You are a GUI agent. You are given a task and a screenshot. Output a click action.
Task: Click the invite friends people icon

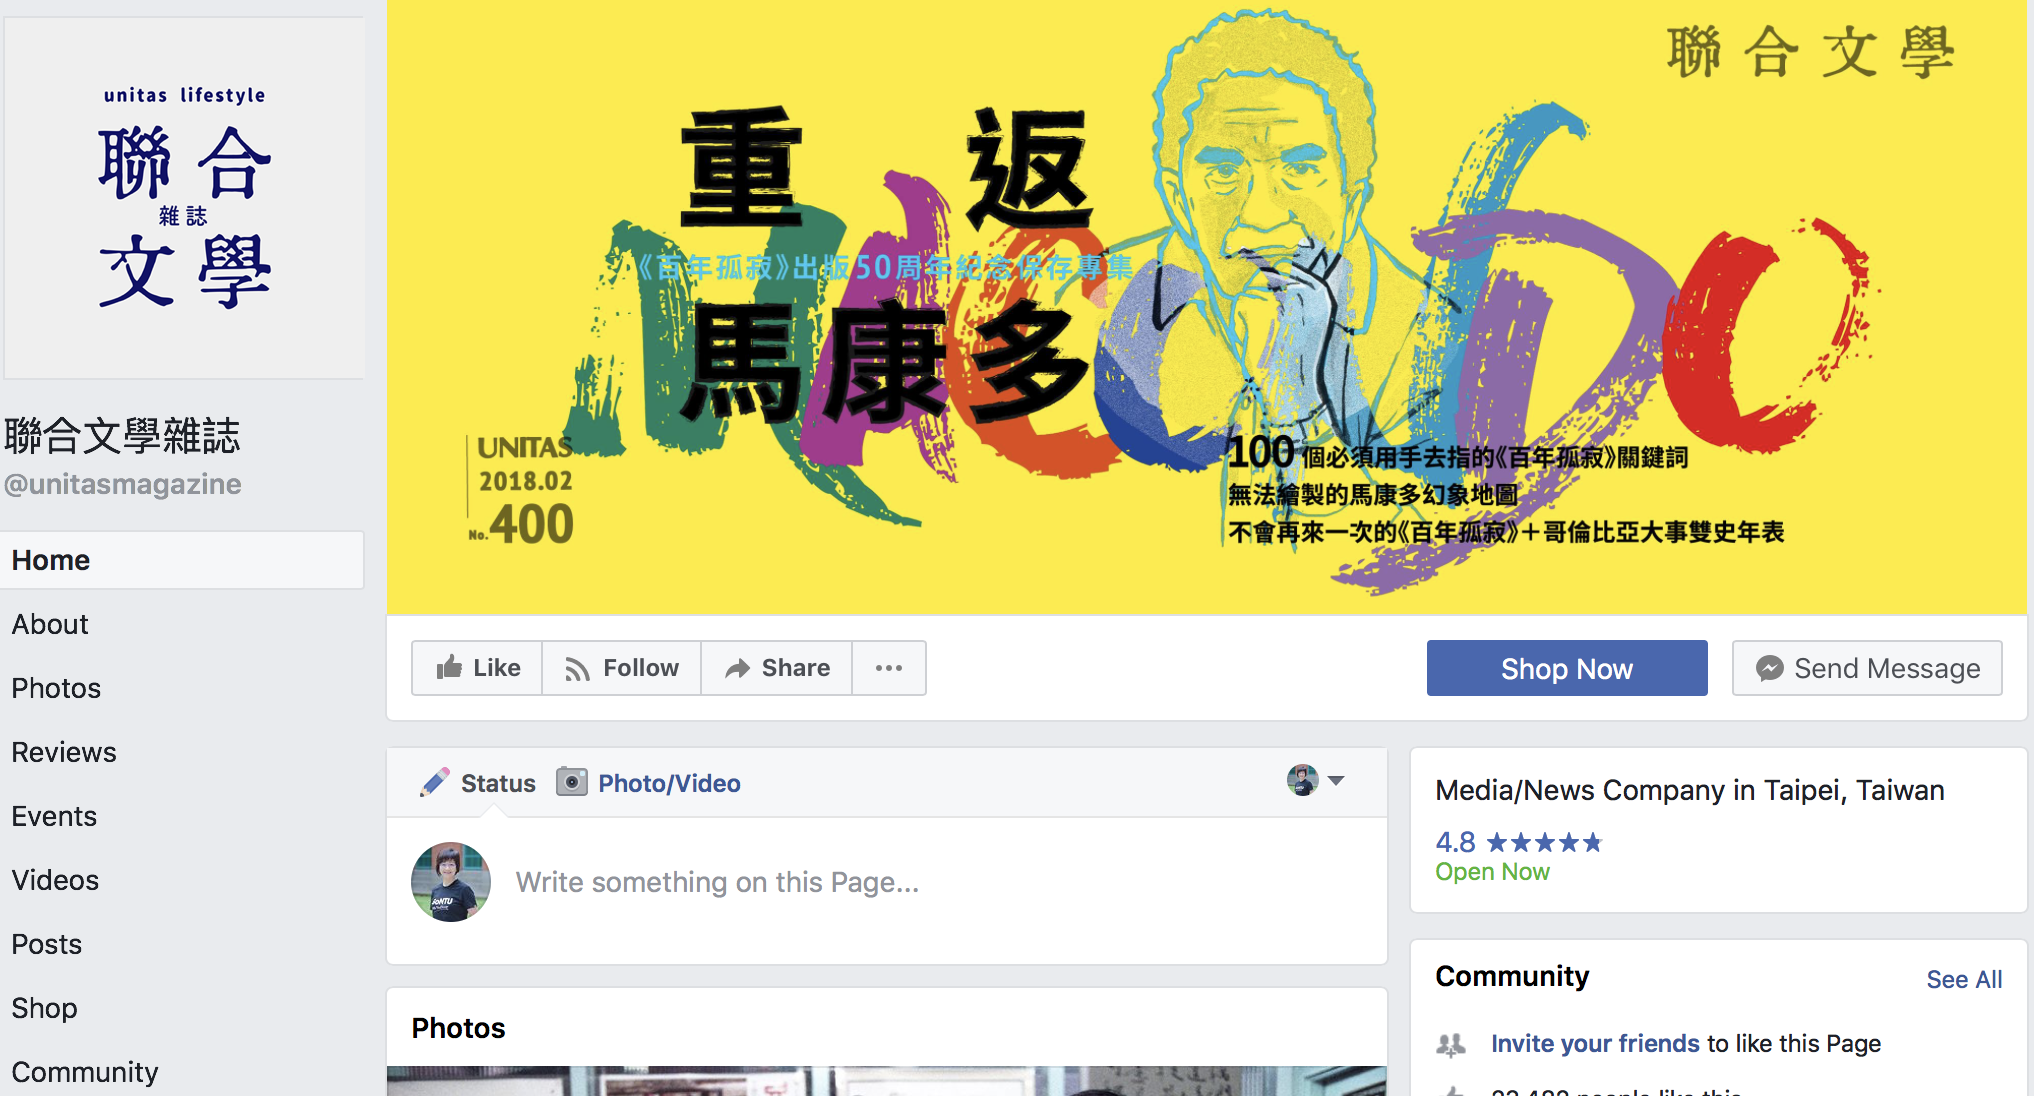pos(1451,1045)
